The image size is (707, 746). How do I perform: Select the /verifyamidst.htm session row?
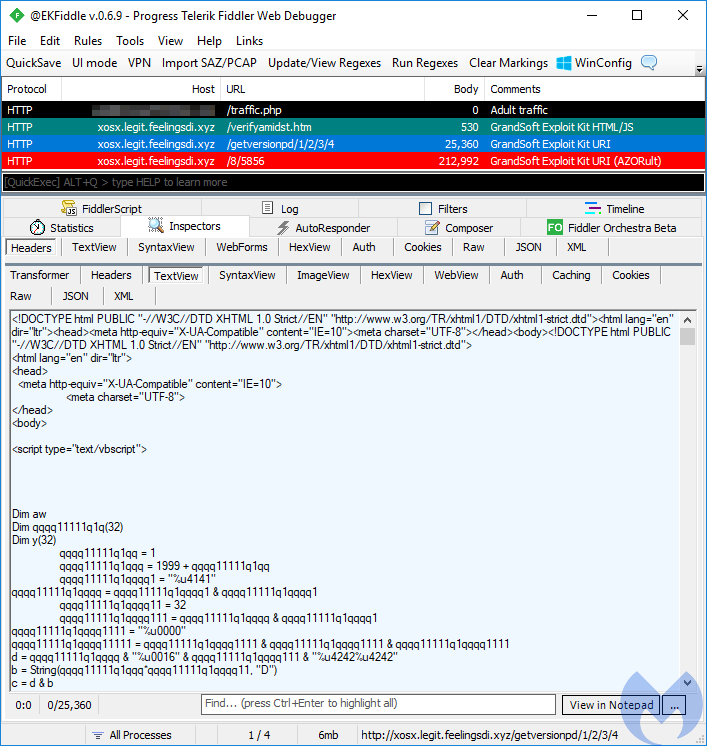pyautogui.click(x=353, y=127)
